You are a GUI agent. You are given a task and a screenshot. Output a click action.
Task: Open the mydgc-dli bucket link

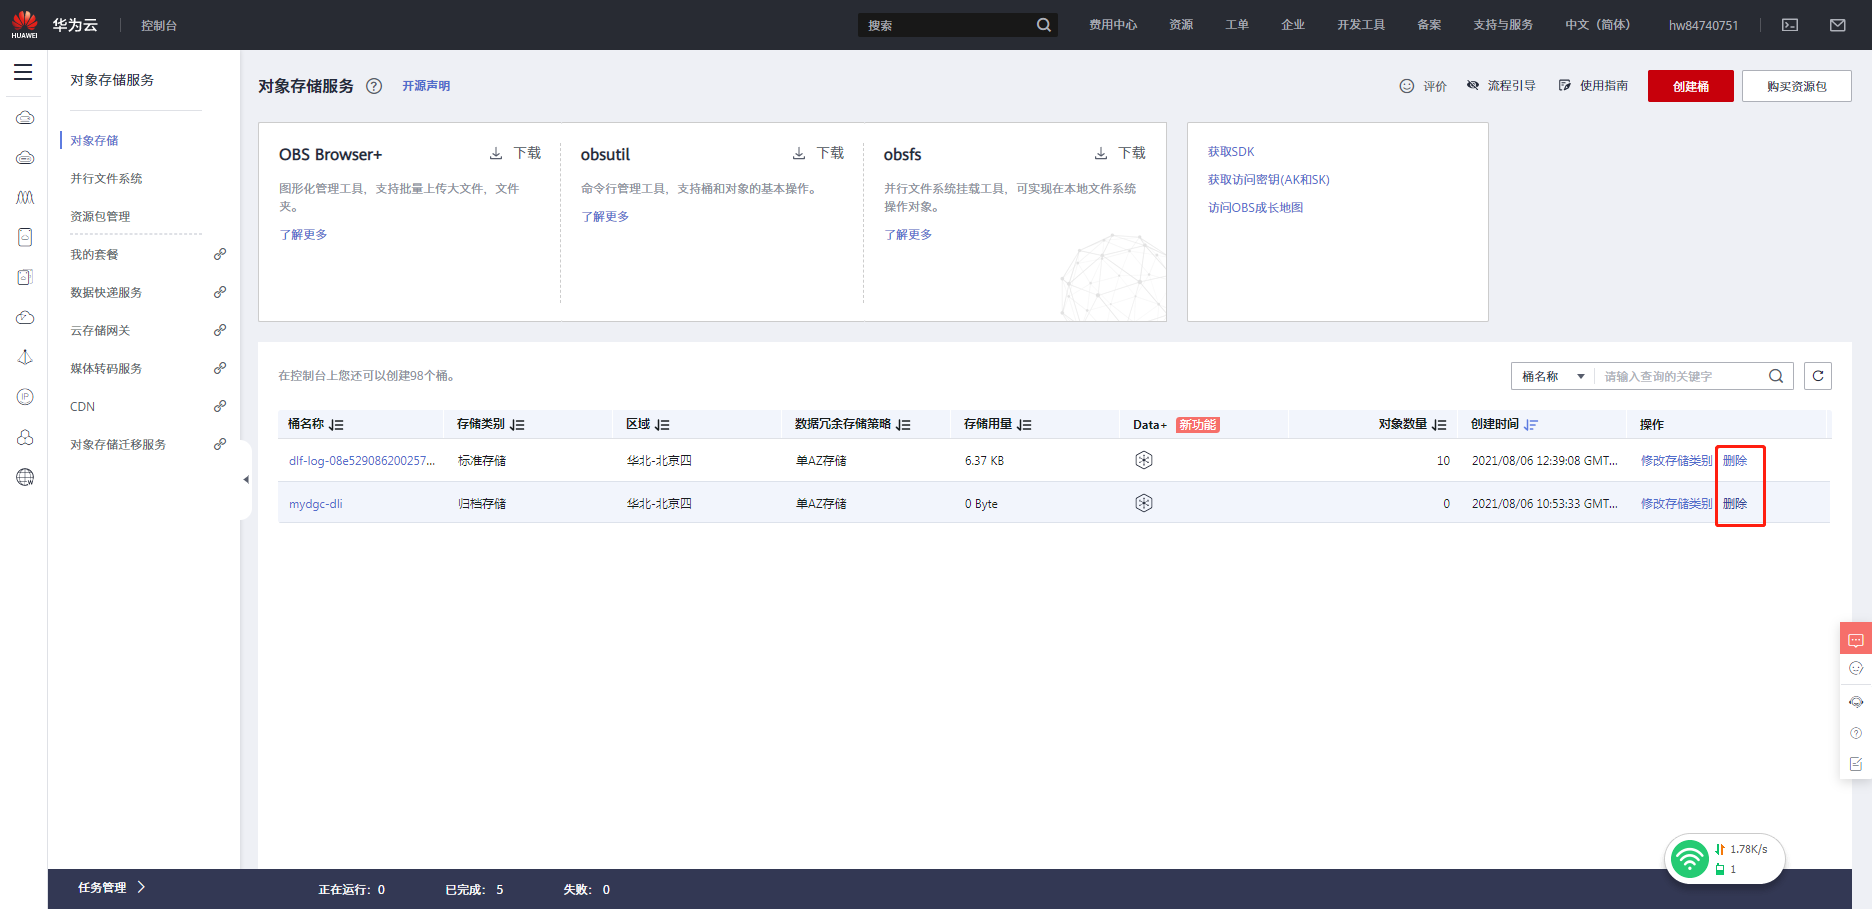pyautogui.click(x=315, y=504)
